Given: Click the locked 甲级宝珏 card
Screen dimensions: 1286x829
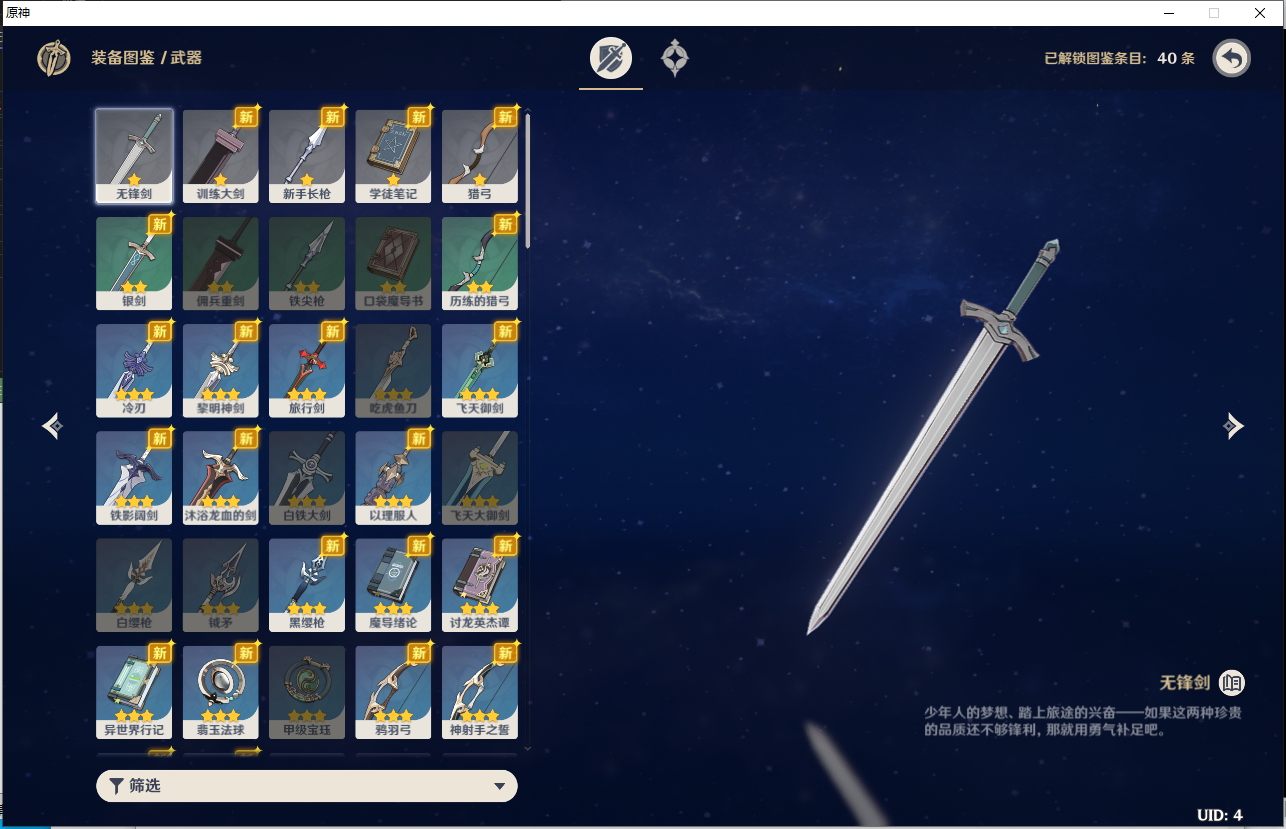Looking at the screenshot, I should coord(307,692).
